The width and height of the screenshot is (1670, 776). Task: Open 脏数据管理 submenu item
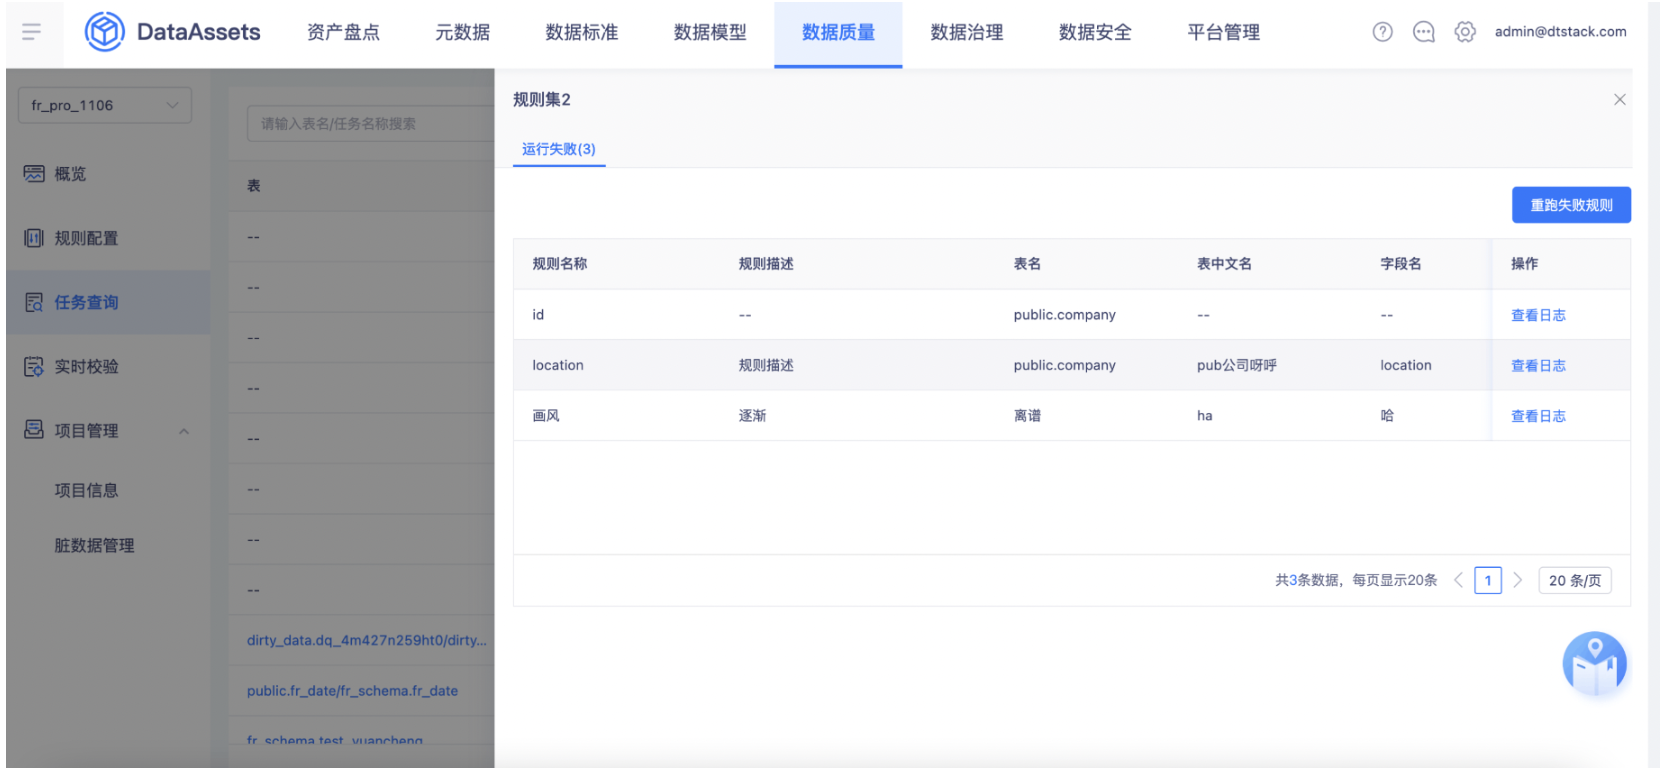tap(94, 545)
